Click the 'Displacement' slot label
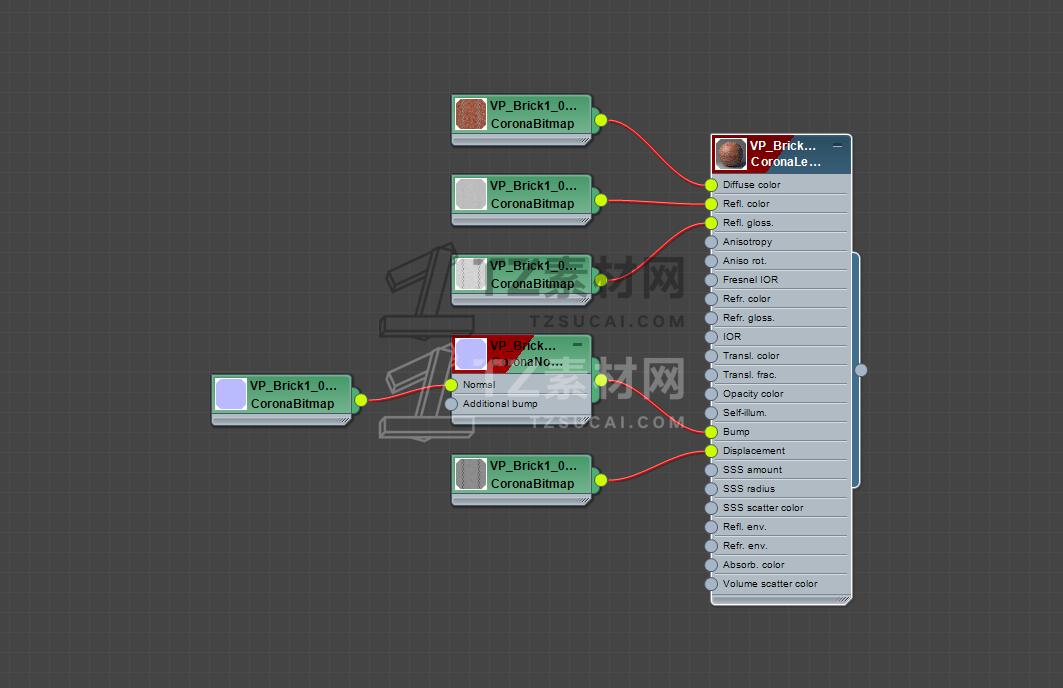 754,451
